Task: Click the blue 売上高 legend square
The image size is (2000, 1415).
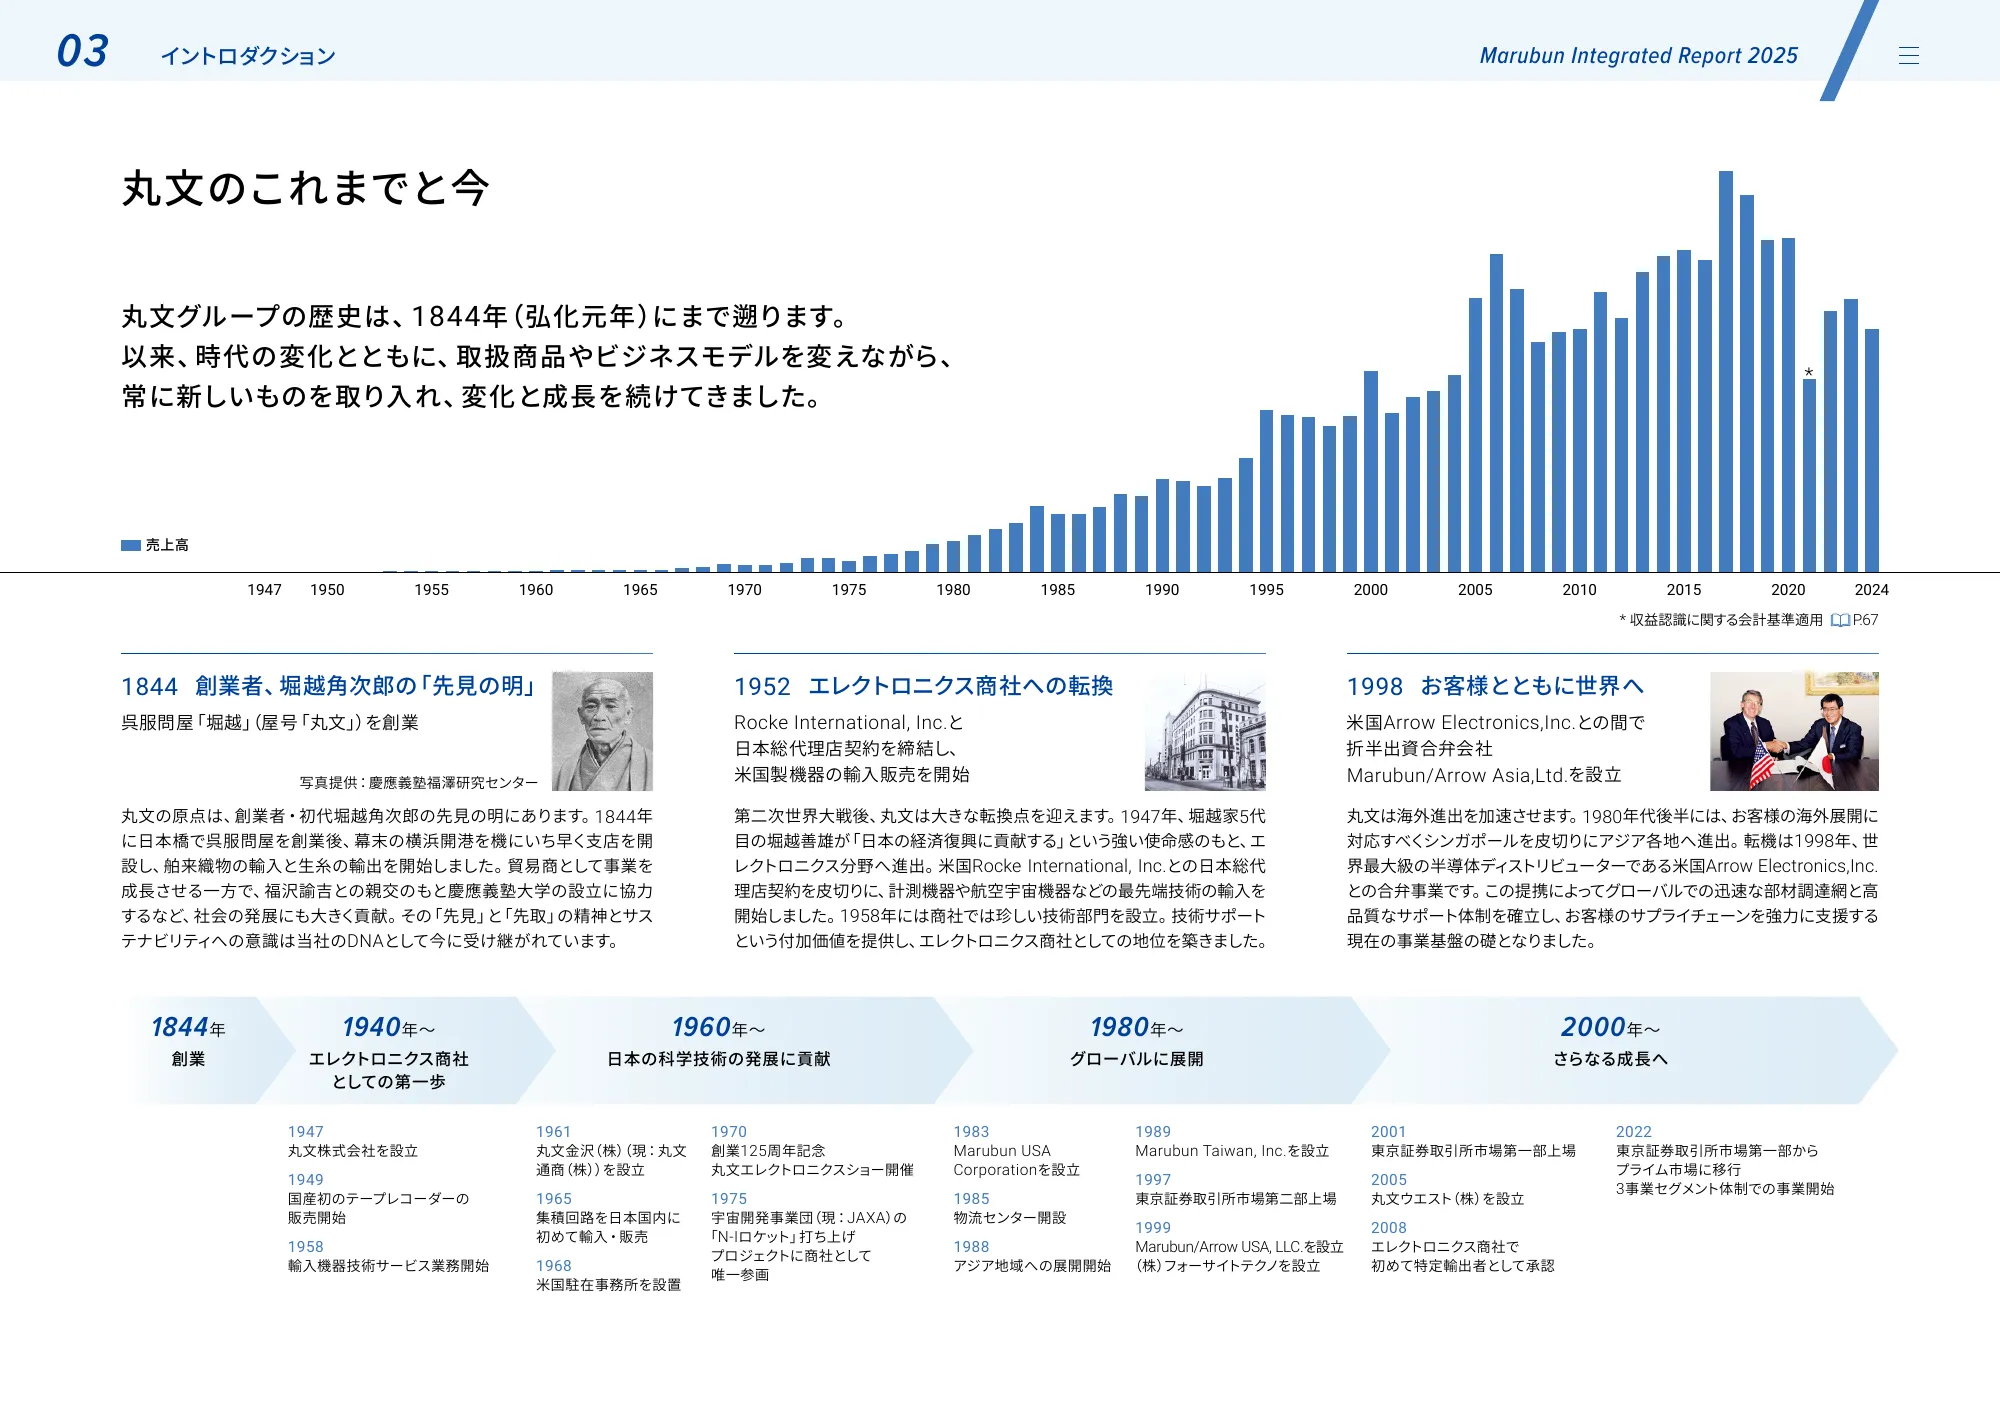Action: pos(129,545)
